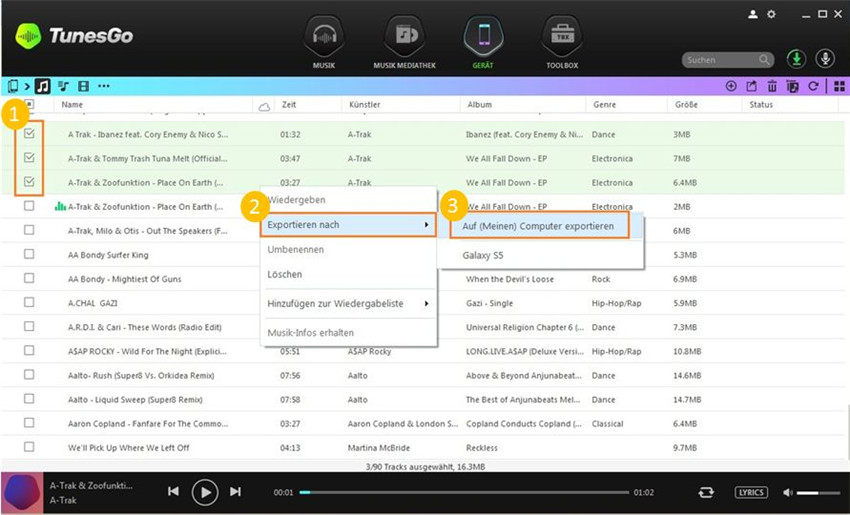Open the MUSIK MEDIATHEK section
The width and height of the screenshot is (850, 515).
[404, 36]
